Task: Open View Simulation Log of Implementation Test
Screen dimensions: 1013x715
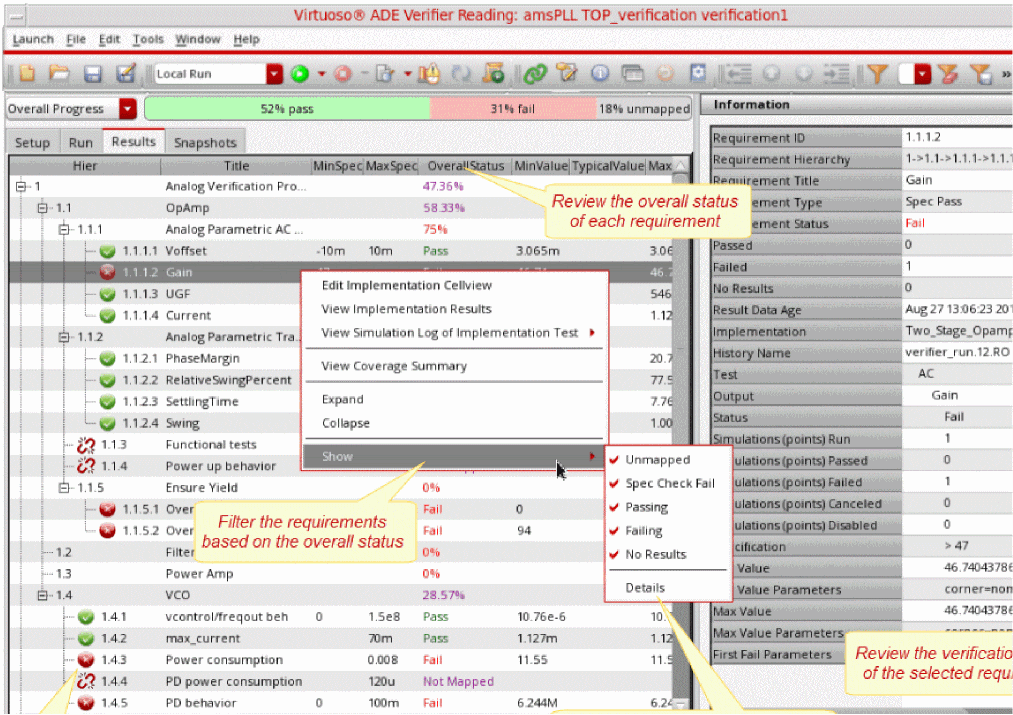Action: [455, 333]
